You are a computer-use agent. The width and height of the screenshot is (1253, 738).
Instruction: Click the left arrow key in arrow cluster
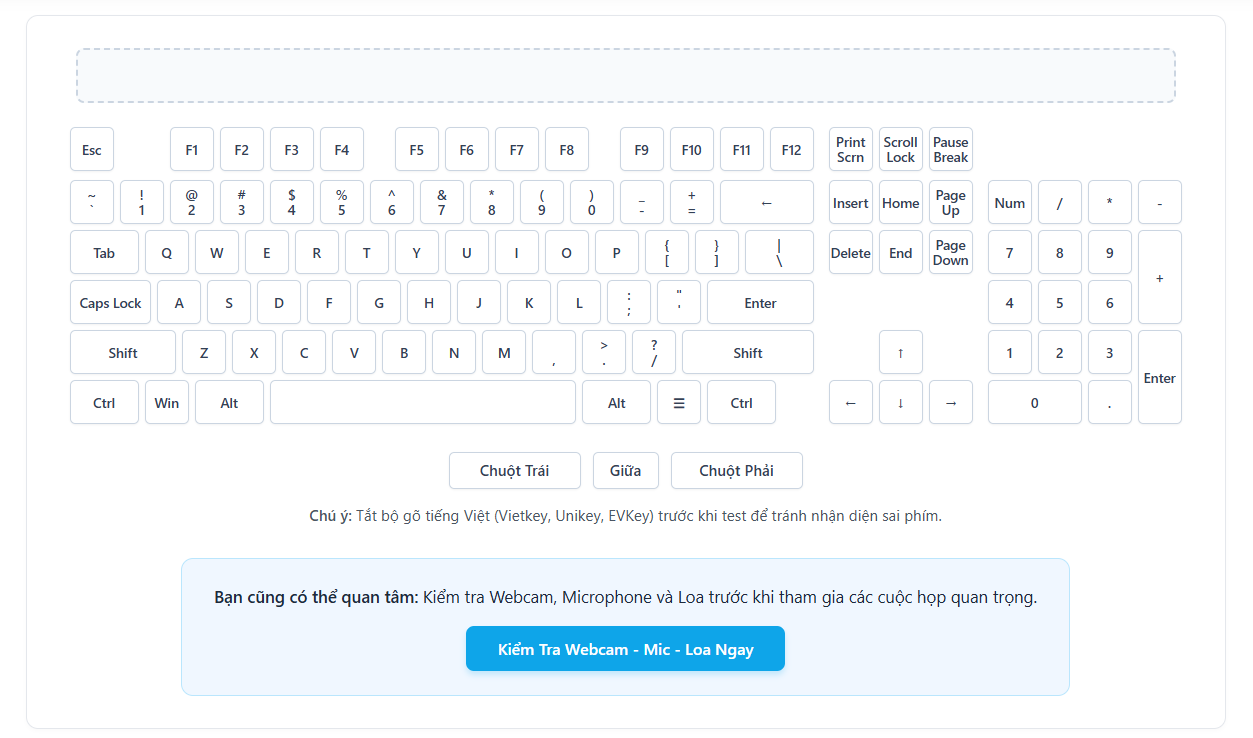tap(851, 402)
